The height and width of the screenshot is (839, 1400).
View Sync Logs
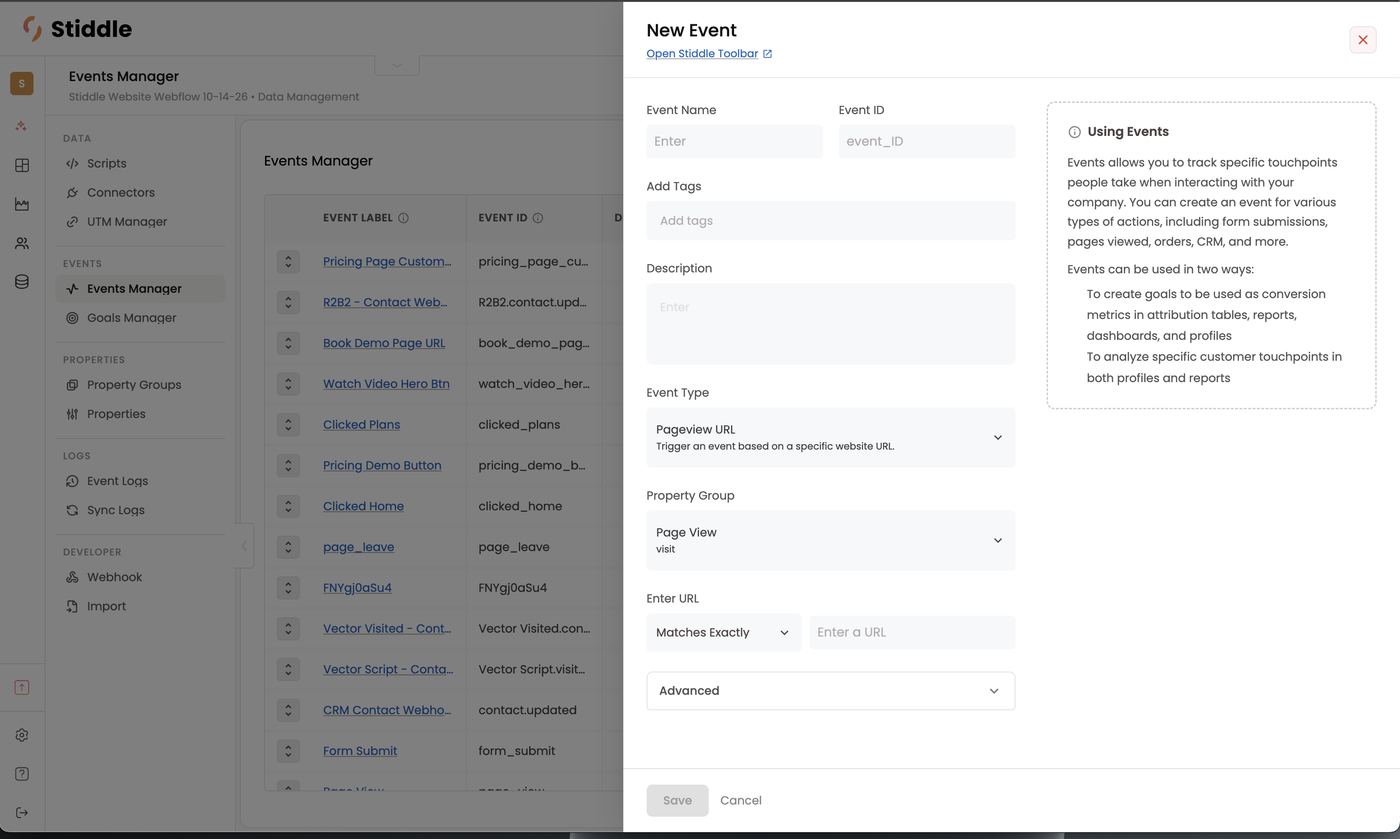pyautogui.click(x=115, y=510)
